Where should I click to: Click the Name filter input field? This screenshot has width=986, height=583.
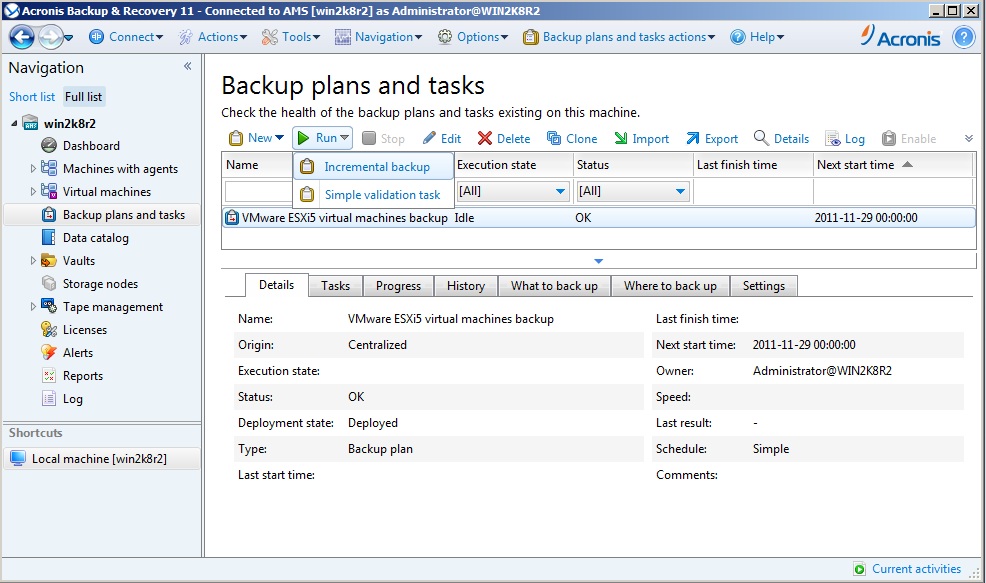click(258, 191)
